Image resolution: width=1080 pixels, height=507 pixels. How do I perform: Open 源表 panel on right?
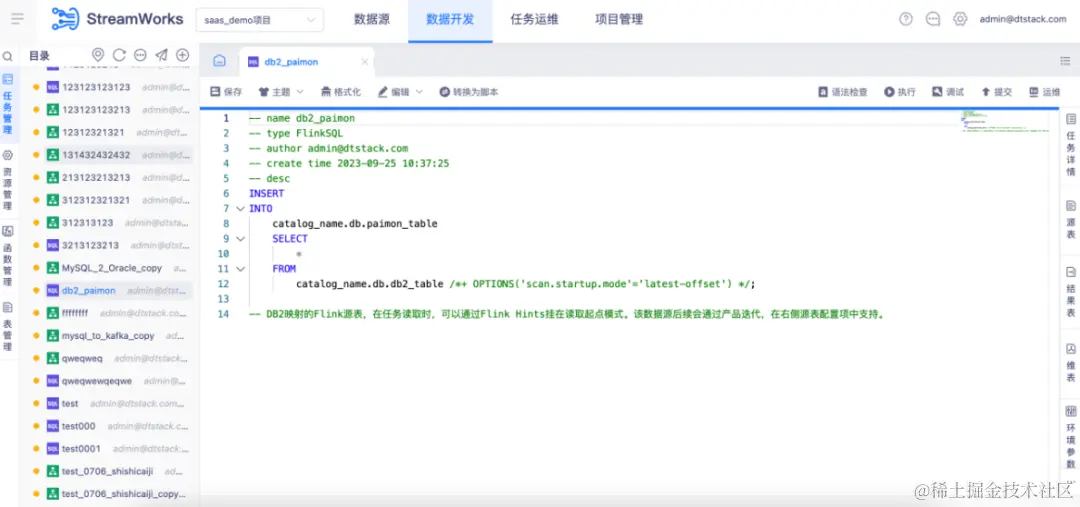click(x=1070, y=220)
